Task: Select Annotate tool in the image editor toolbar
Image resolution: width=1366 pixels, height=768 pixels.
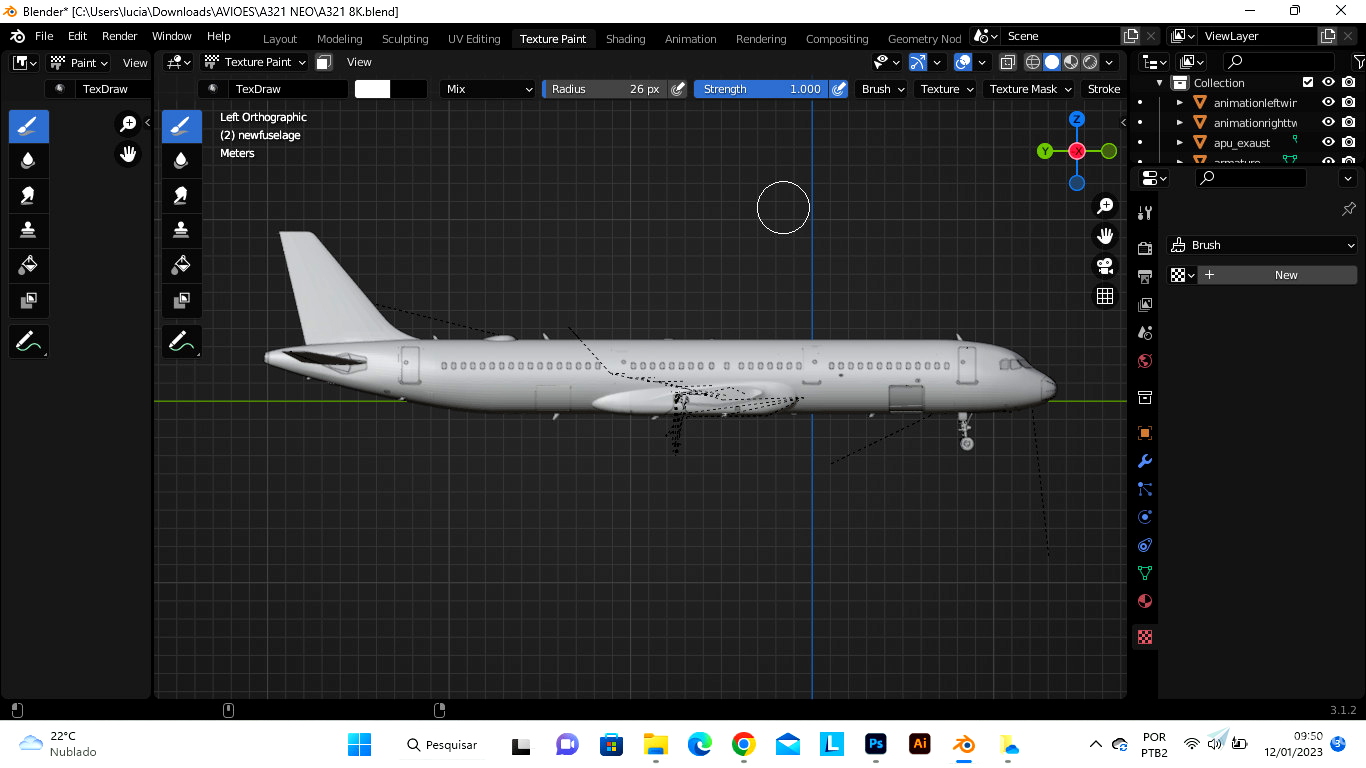Action: pos(28,341)
